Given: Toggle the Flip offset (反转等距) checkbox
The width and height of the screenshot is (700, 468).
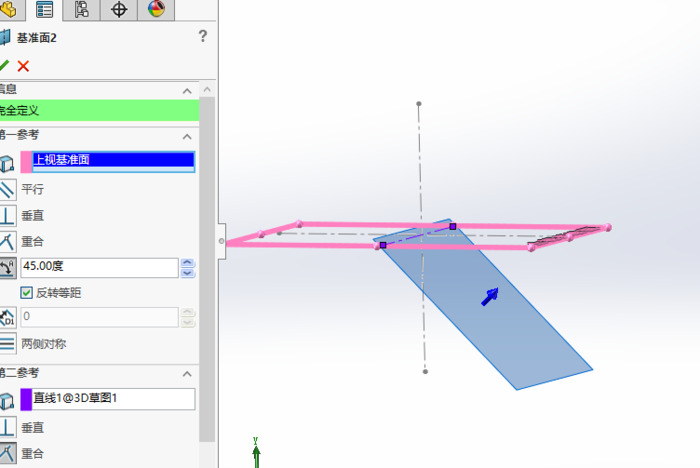Looking at the screenshot, I should [x=27, y=292].
